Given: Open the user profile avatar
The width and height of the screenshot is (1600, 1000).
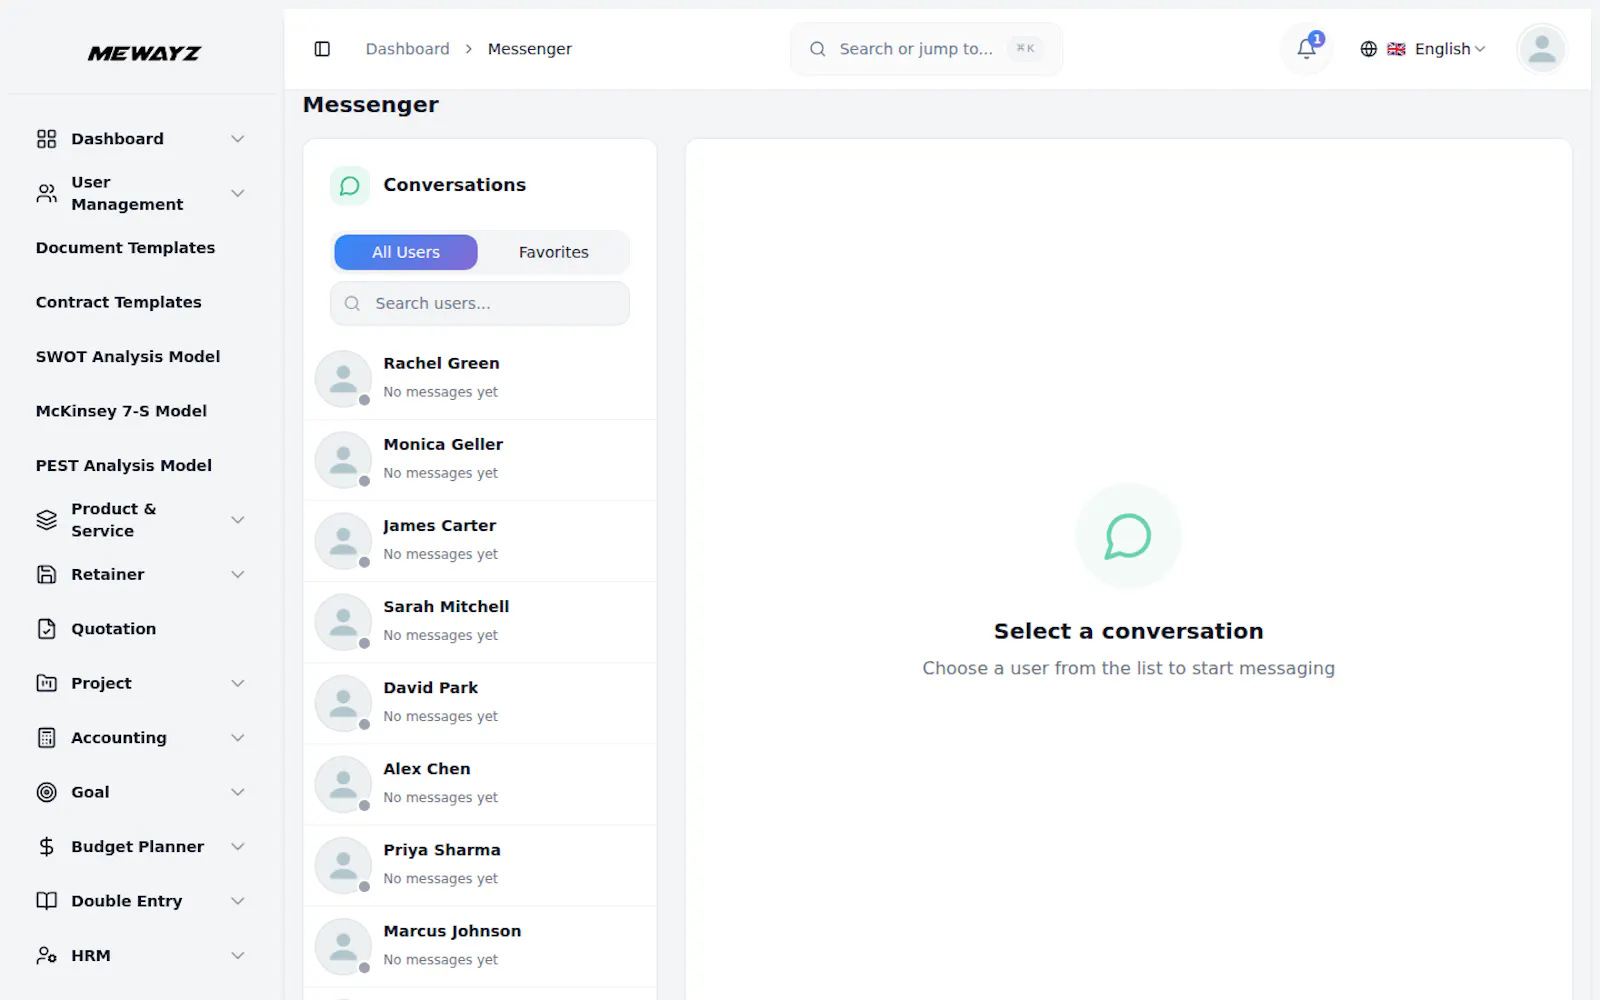Looking at the screenshot, I should (1541, 49).
